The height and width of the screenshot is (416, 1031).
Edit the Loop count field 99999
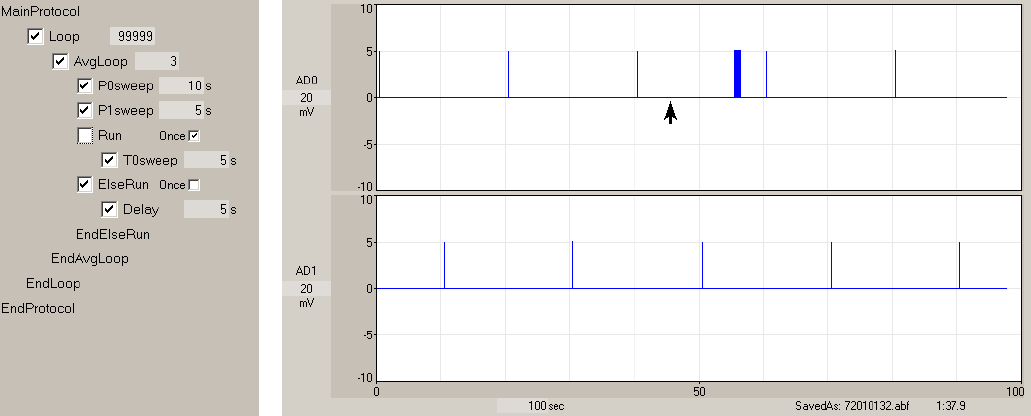[x=133, y=37]
